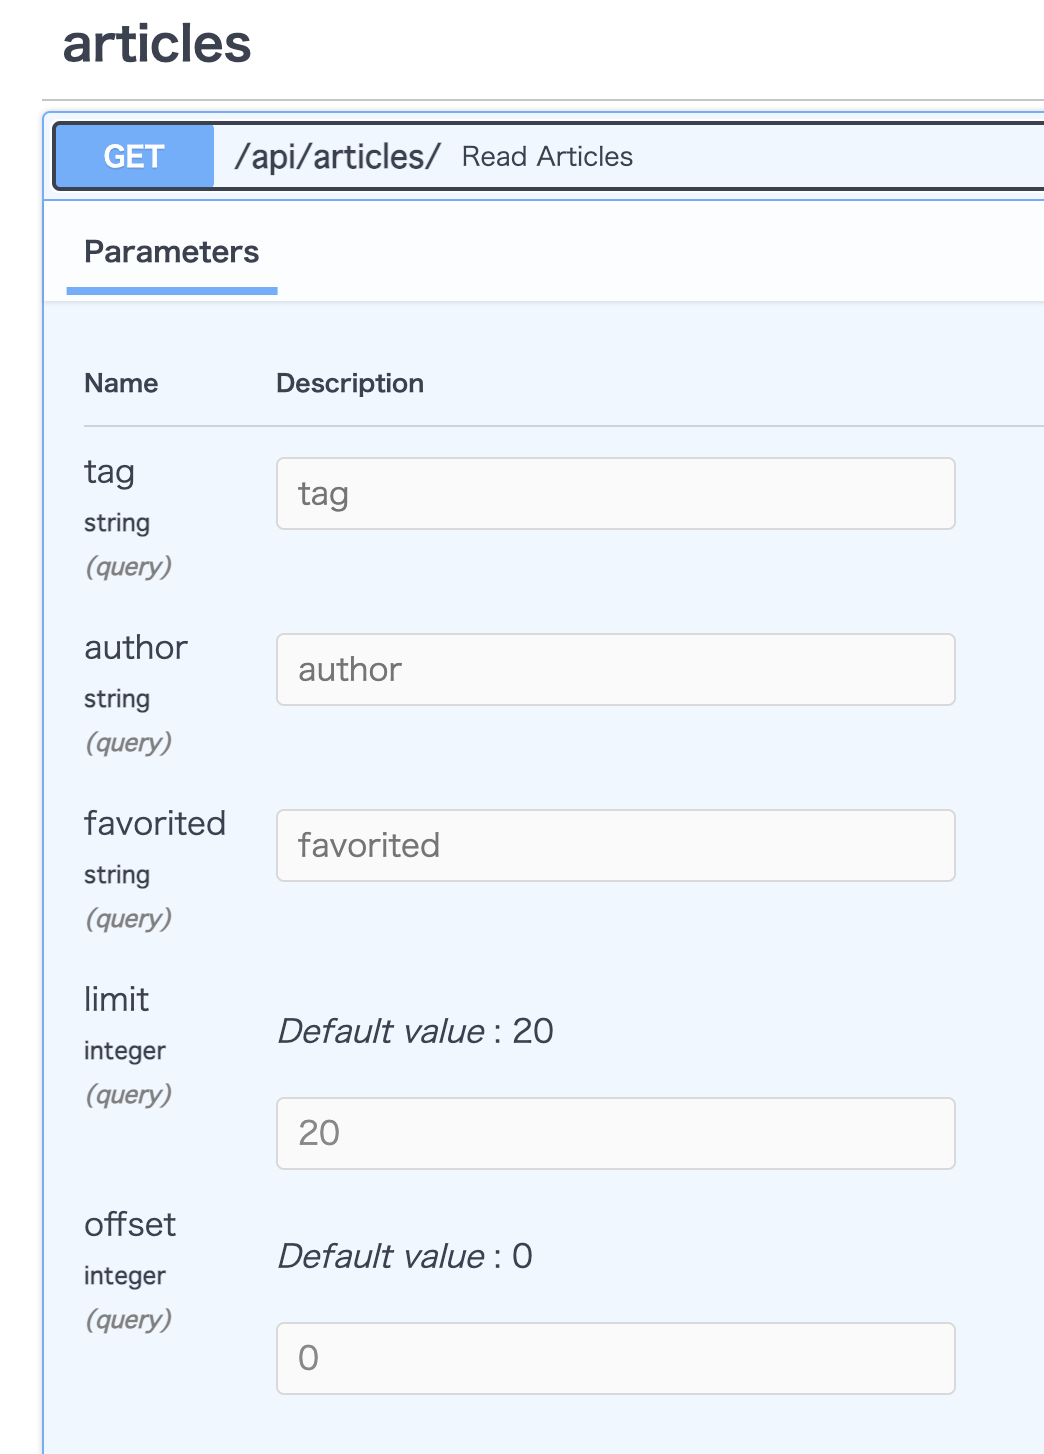Focus the favorited query input
1044x1454 pixels.
click(x=615, y=846)
